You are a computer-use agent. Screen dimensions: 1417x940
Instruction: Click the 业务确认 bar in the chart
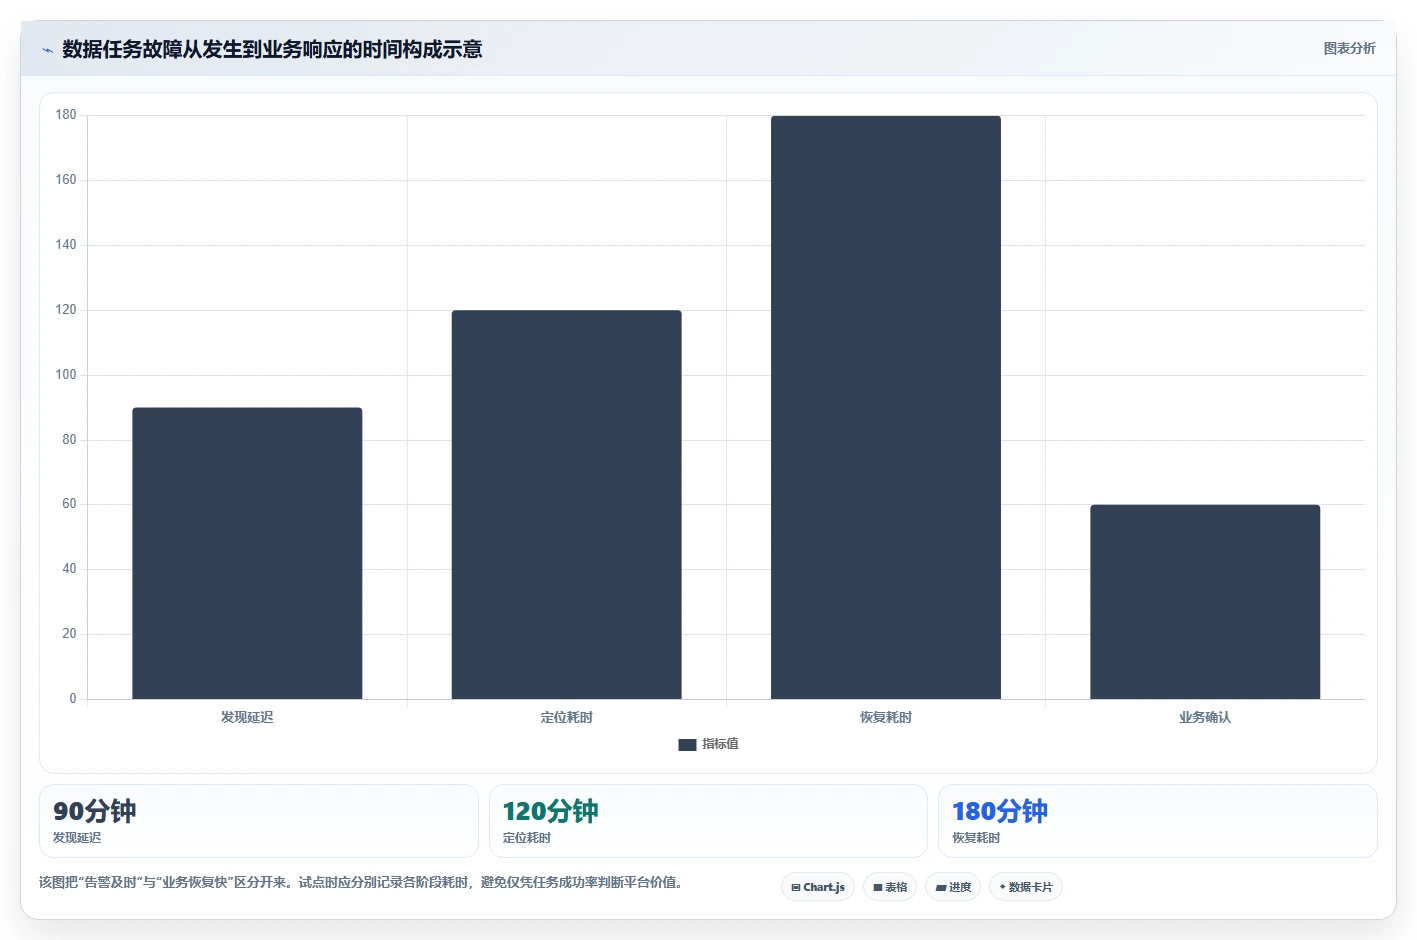1204,602
